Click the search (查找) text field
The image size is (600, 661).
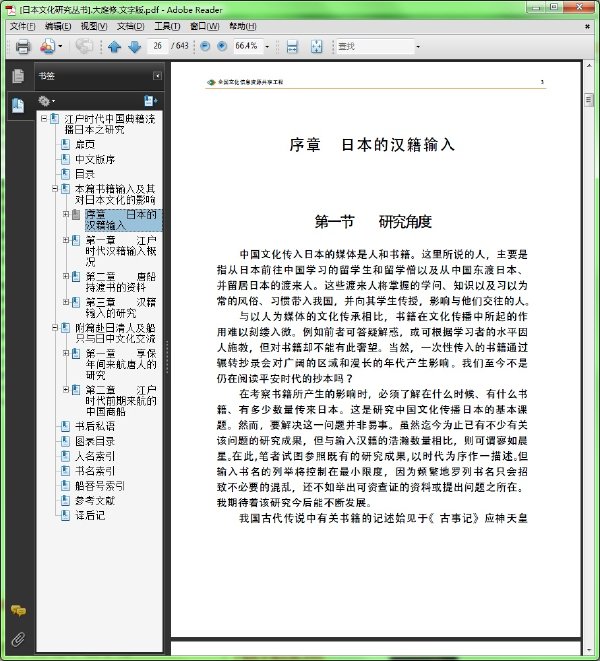(375, 46)
